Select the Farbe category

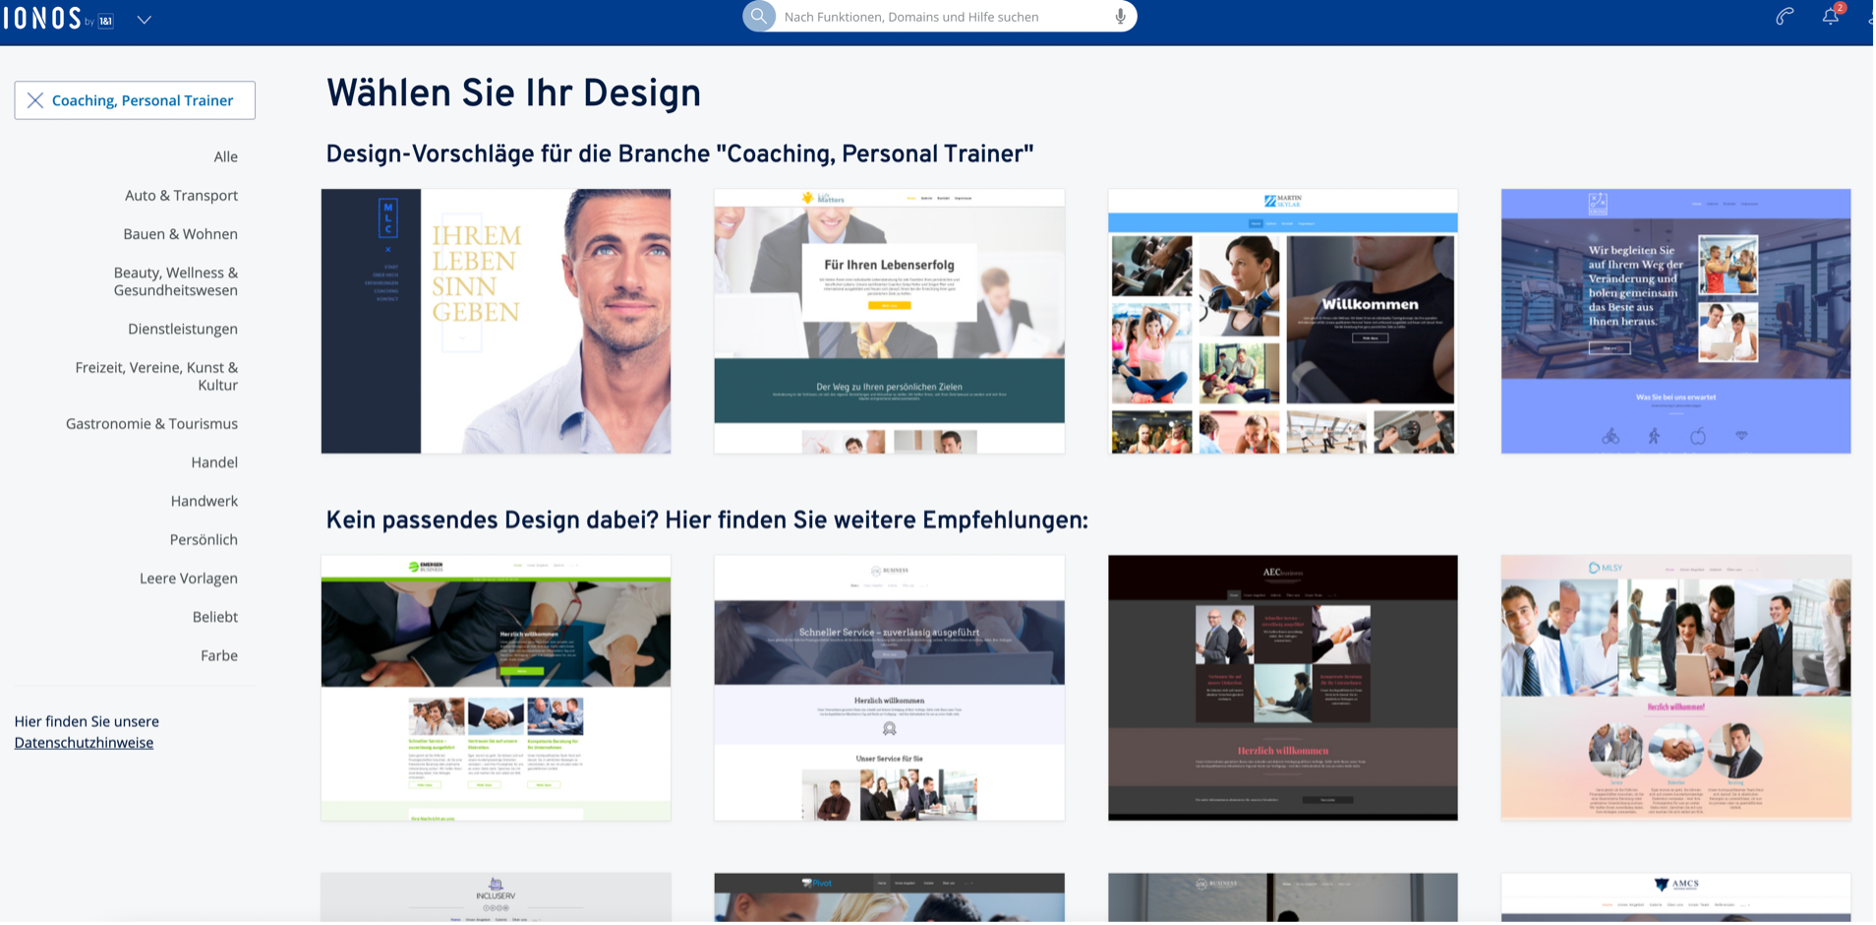pos(219,656)
